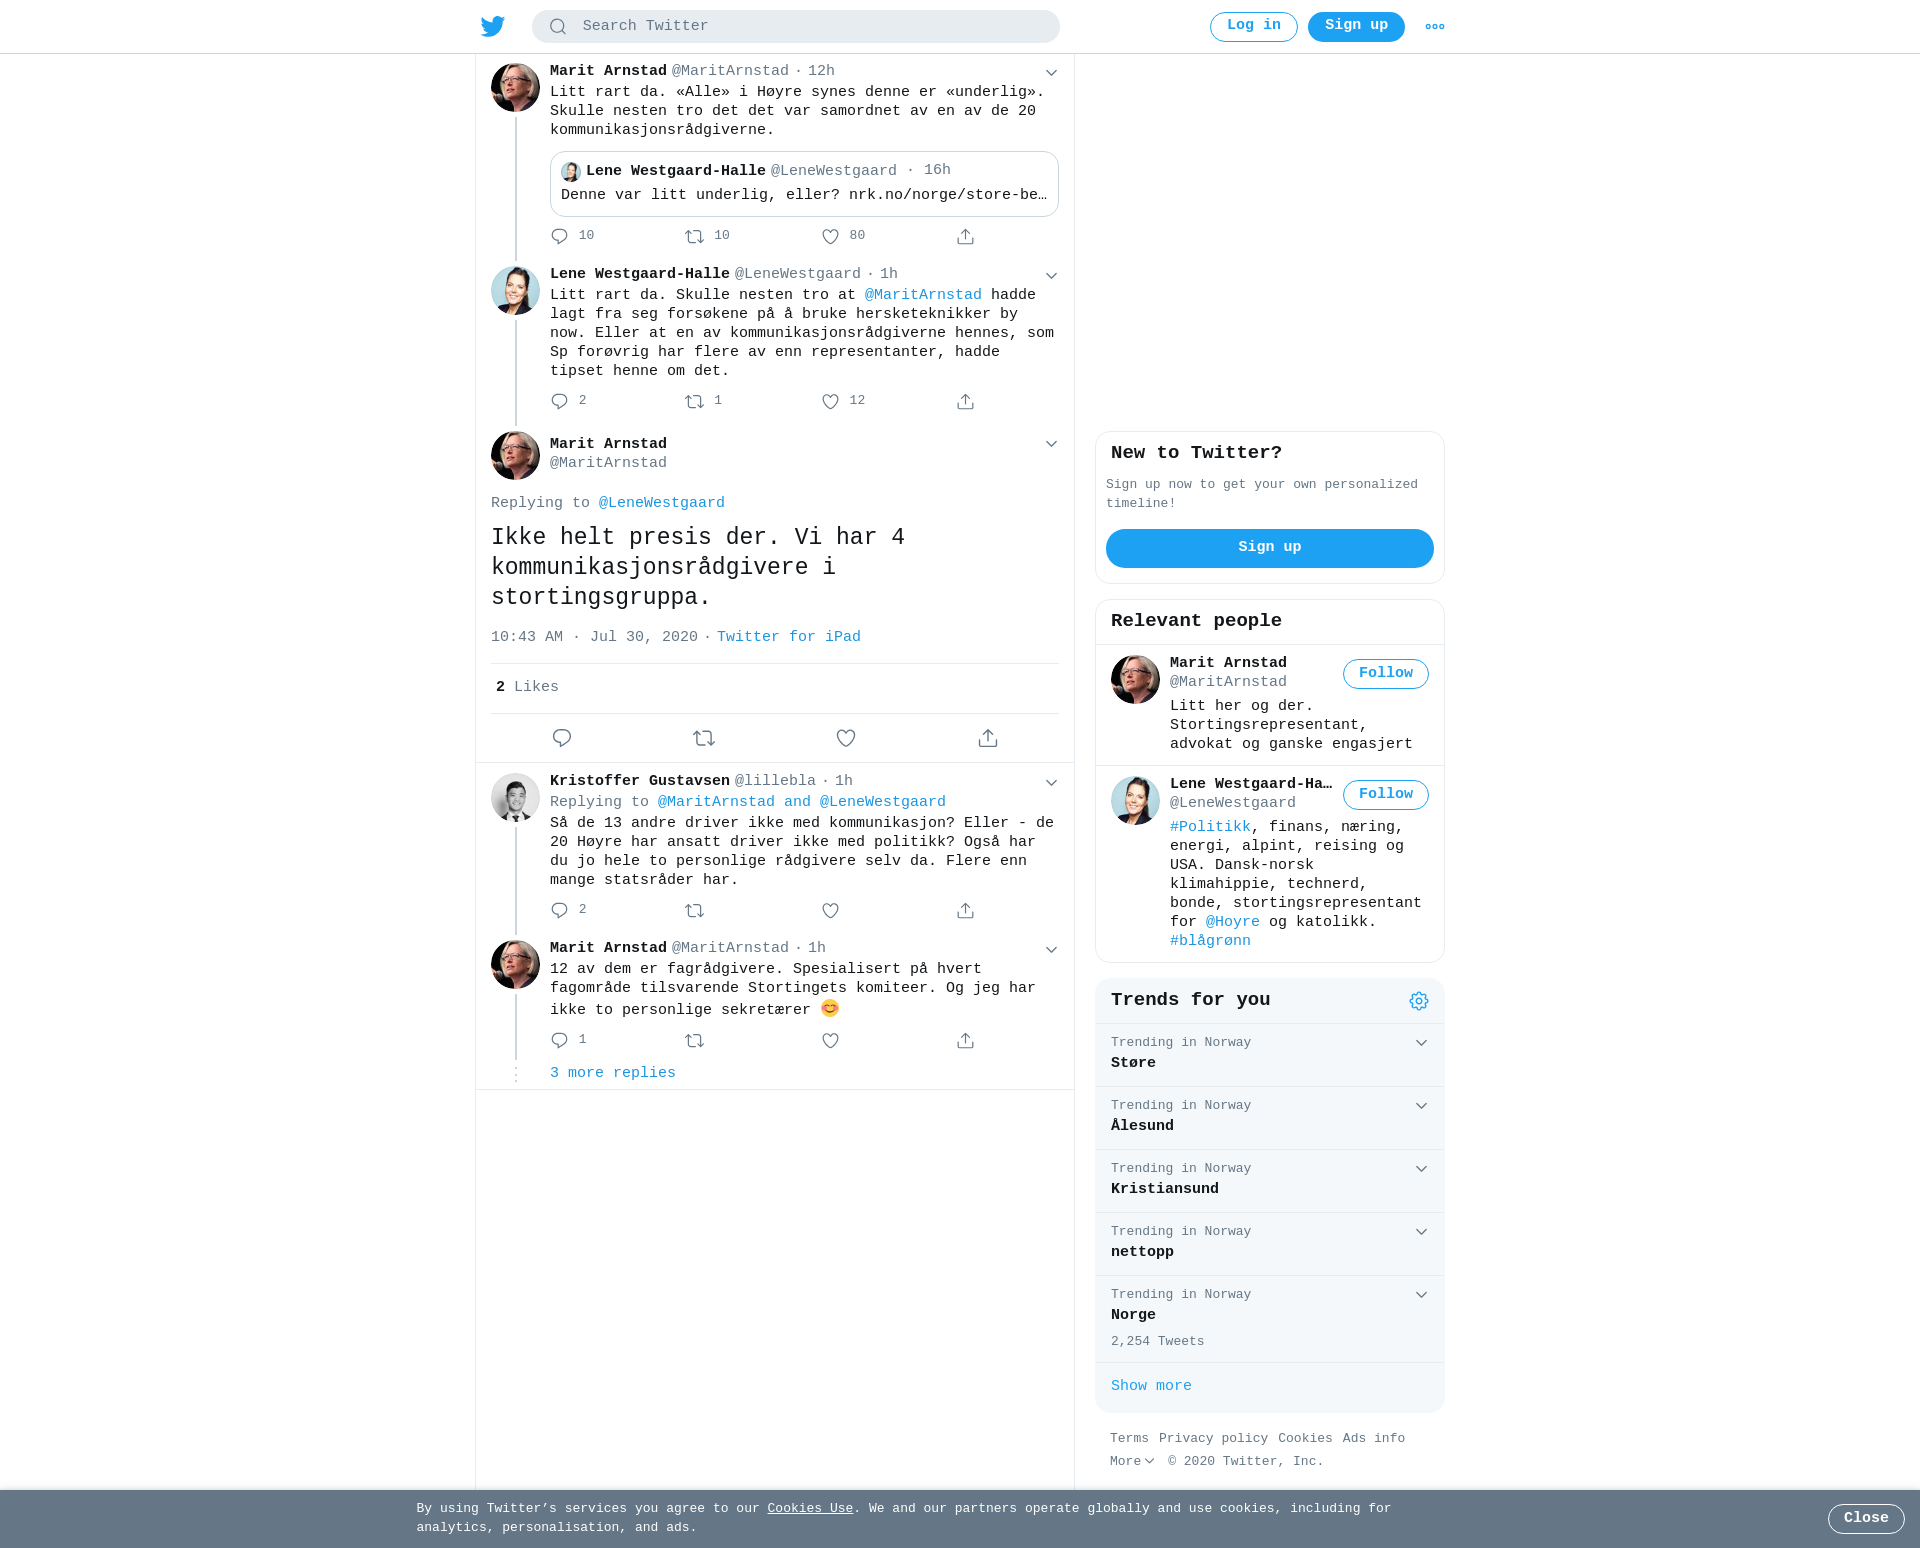Expand the More footer dropdown

[1132, 1461]
